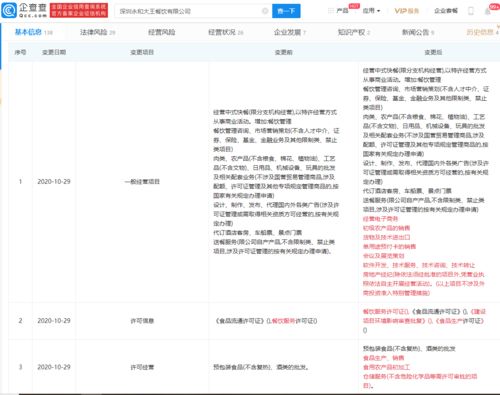Clear the search field with the X icon

coord(265,11)
